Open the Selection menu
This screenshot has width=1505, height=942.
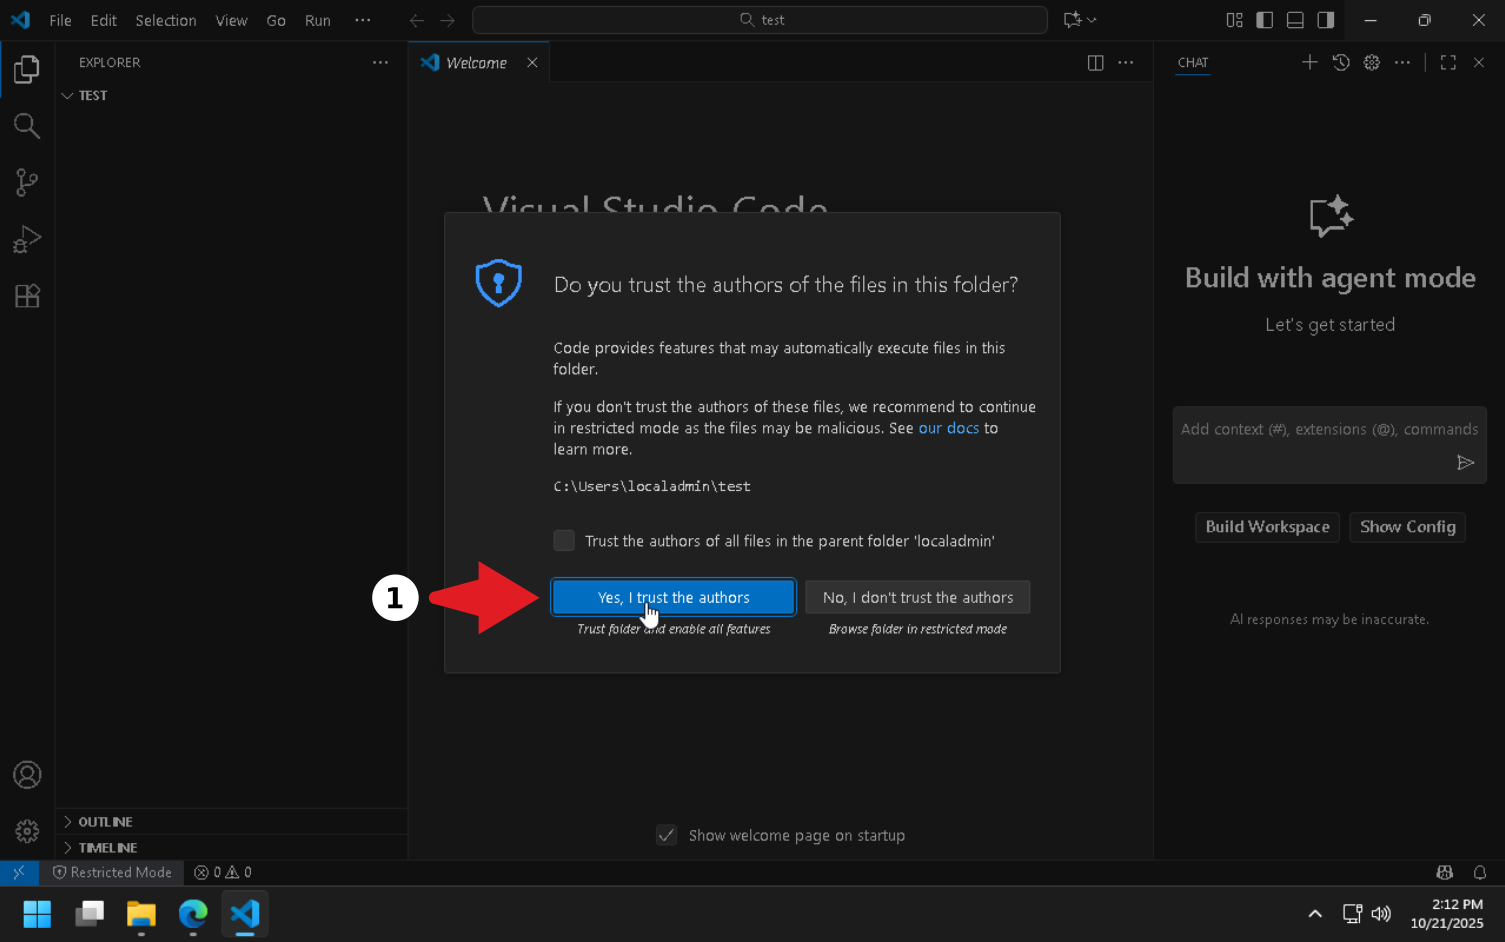[x=165, y=20]
